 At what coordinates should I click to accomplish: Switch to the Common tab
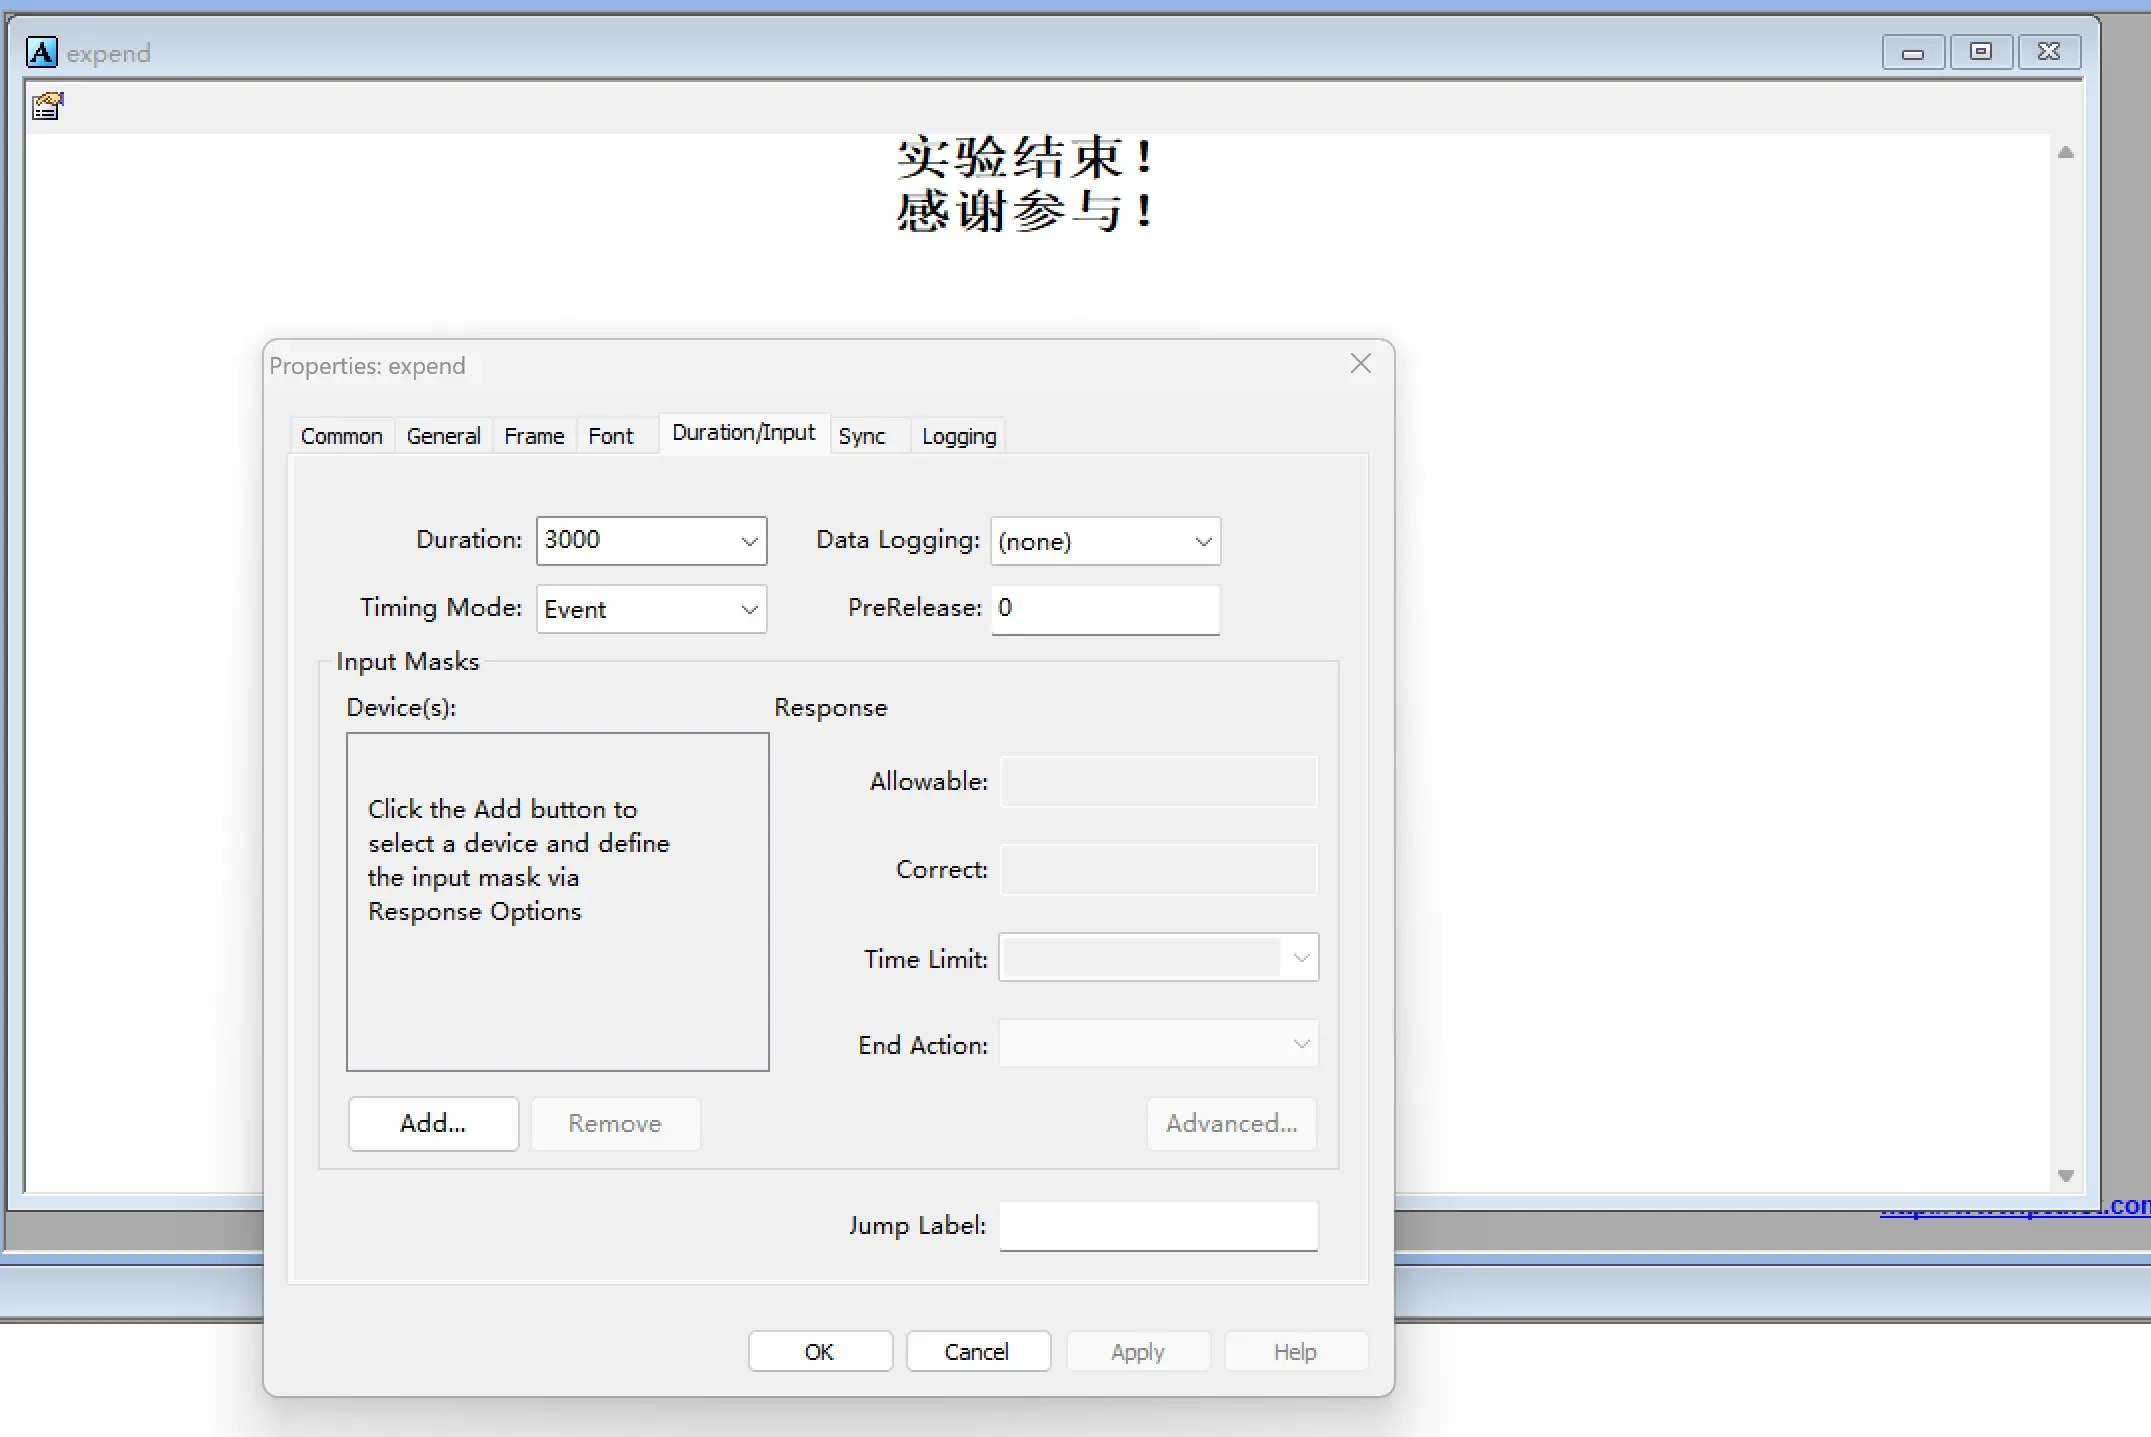(x=342, y=436)
